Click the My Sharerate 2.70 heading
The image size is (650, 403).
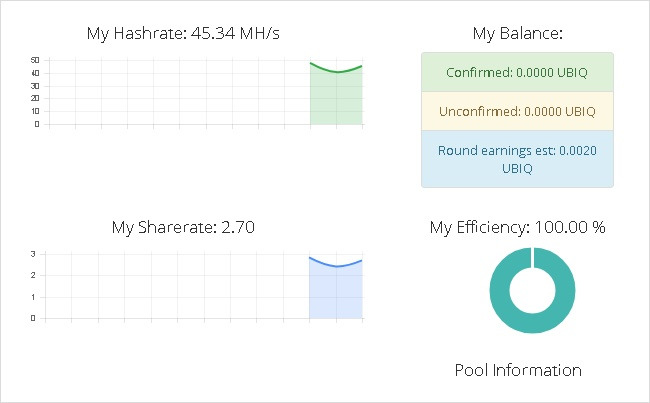click(x=183, y=227)
